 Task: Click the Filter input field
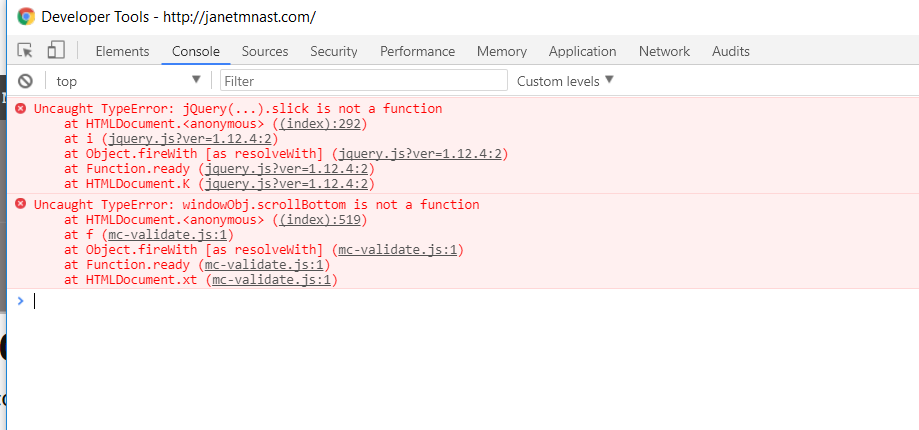[364, 81]
